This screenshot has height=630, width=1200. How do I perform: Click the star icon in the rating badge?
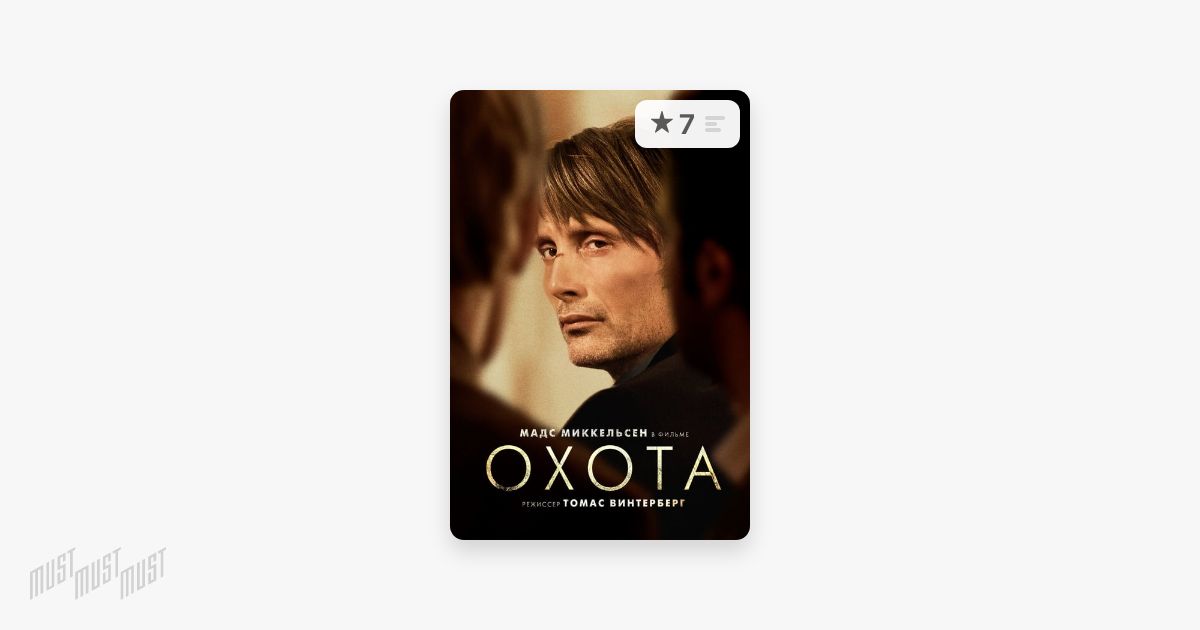[661, 123]
